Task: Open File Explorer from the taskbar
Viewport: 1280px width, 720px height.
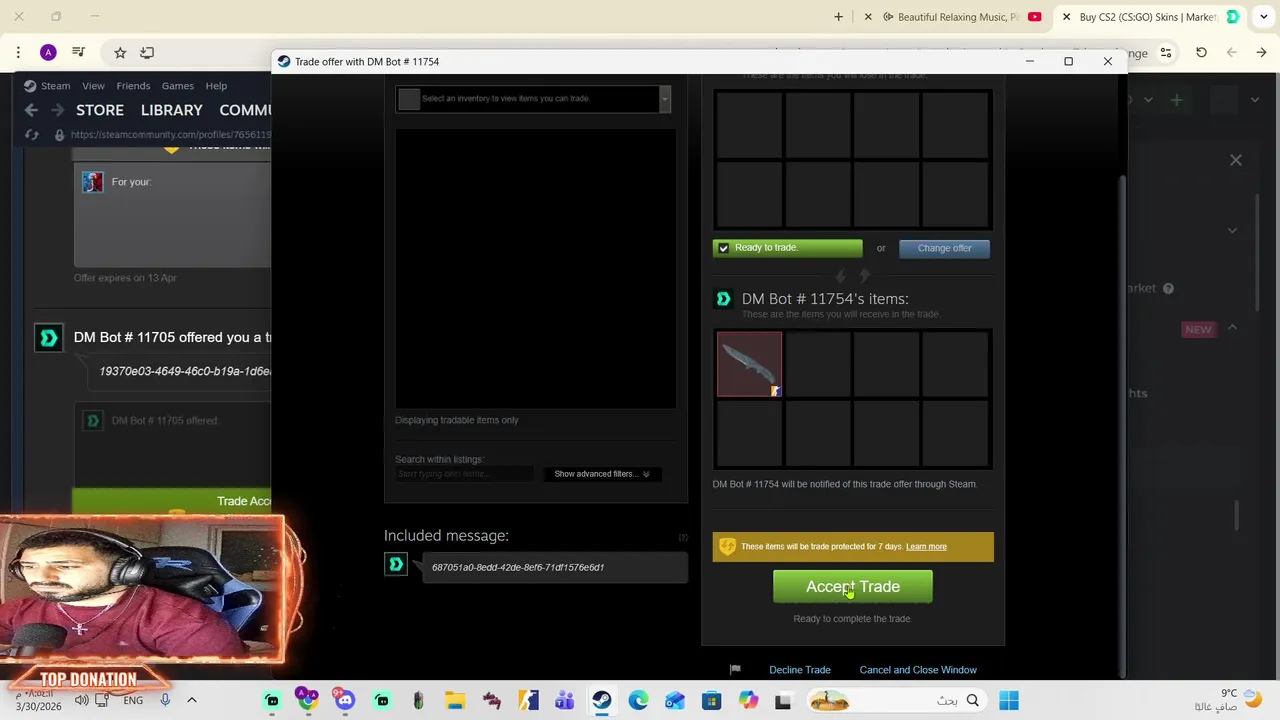Action: pos(455,700)
